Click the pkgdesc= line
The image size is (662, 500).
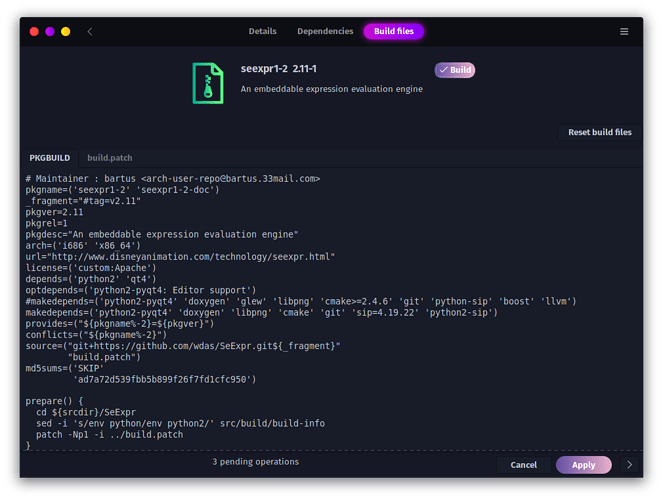tap(162, 234)
